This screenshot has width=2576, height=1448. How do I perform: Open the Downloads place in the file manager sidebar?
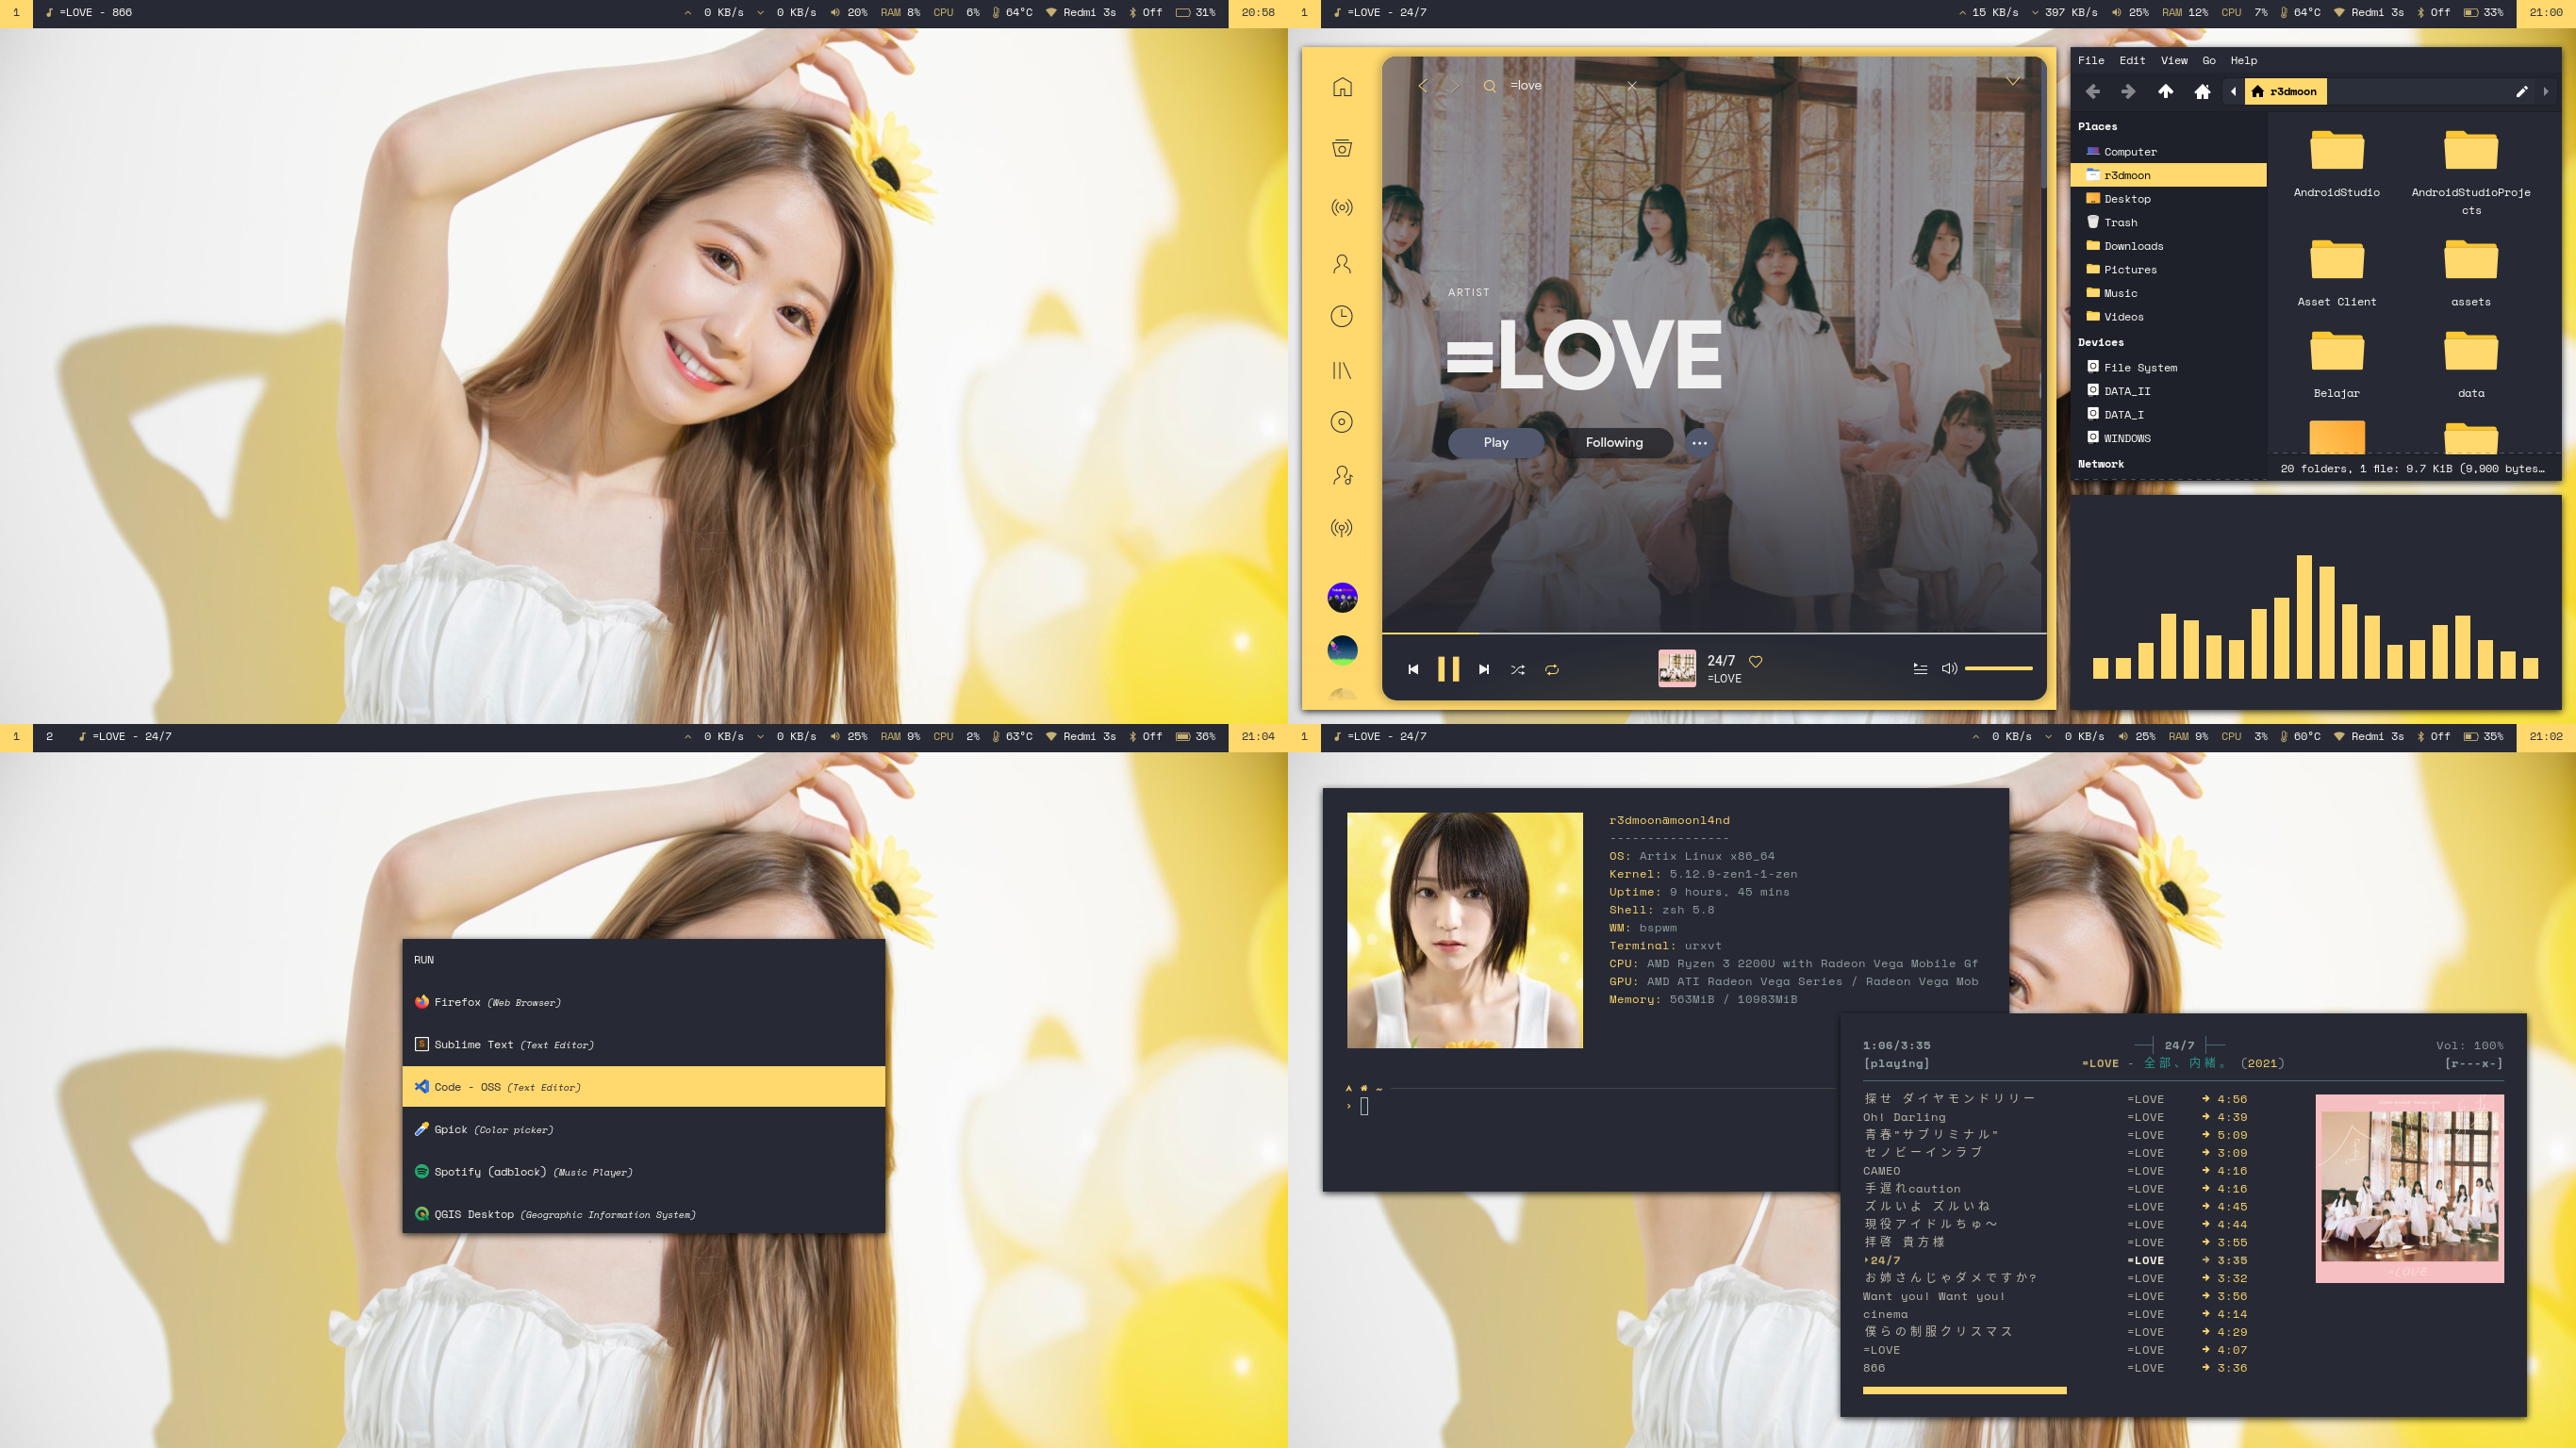click(2168, 246)
